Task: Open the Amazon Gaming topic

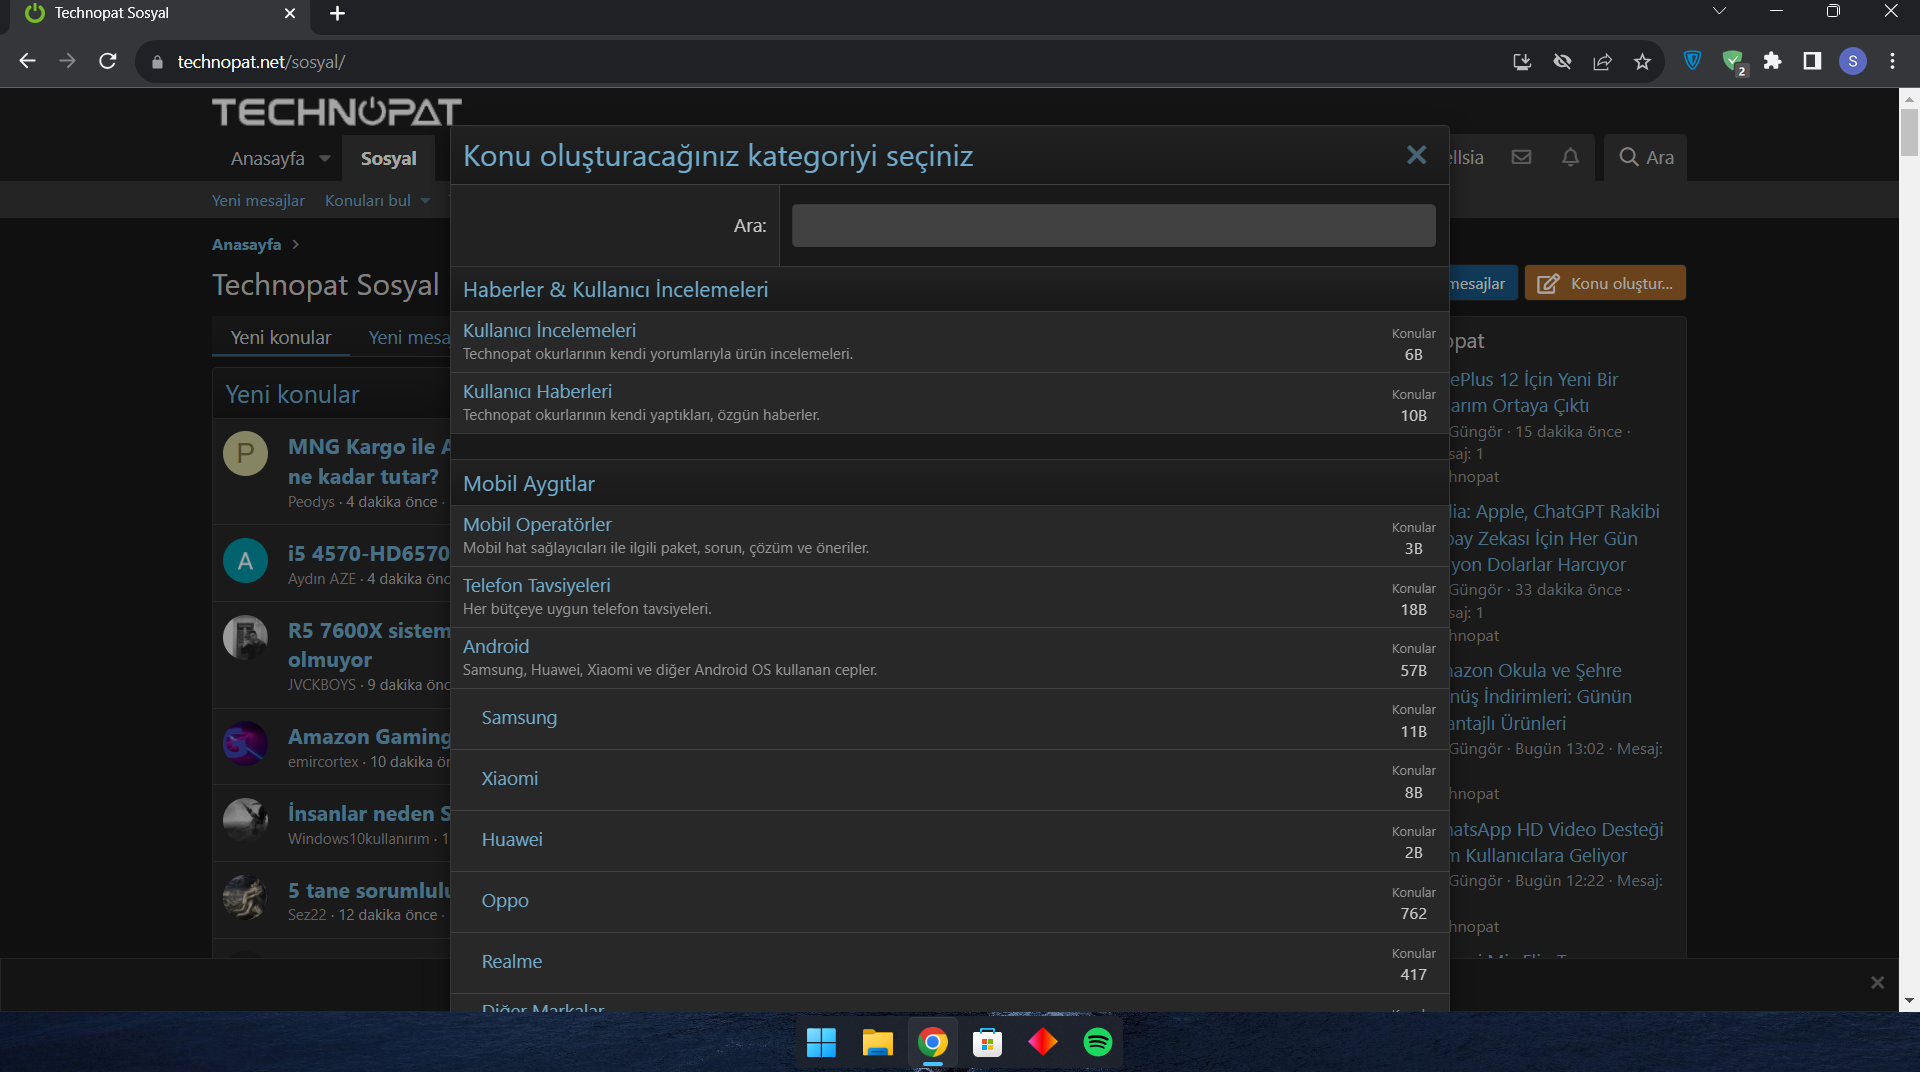Action: (x=369, y=736)
